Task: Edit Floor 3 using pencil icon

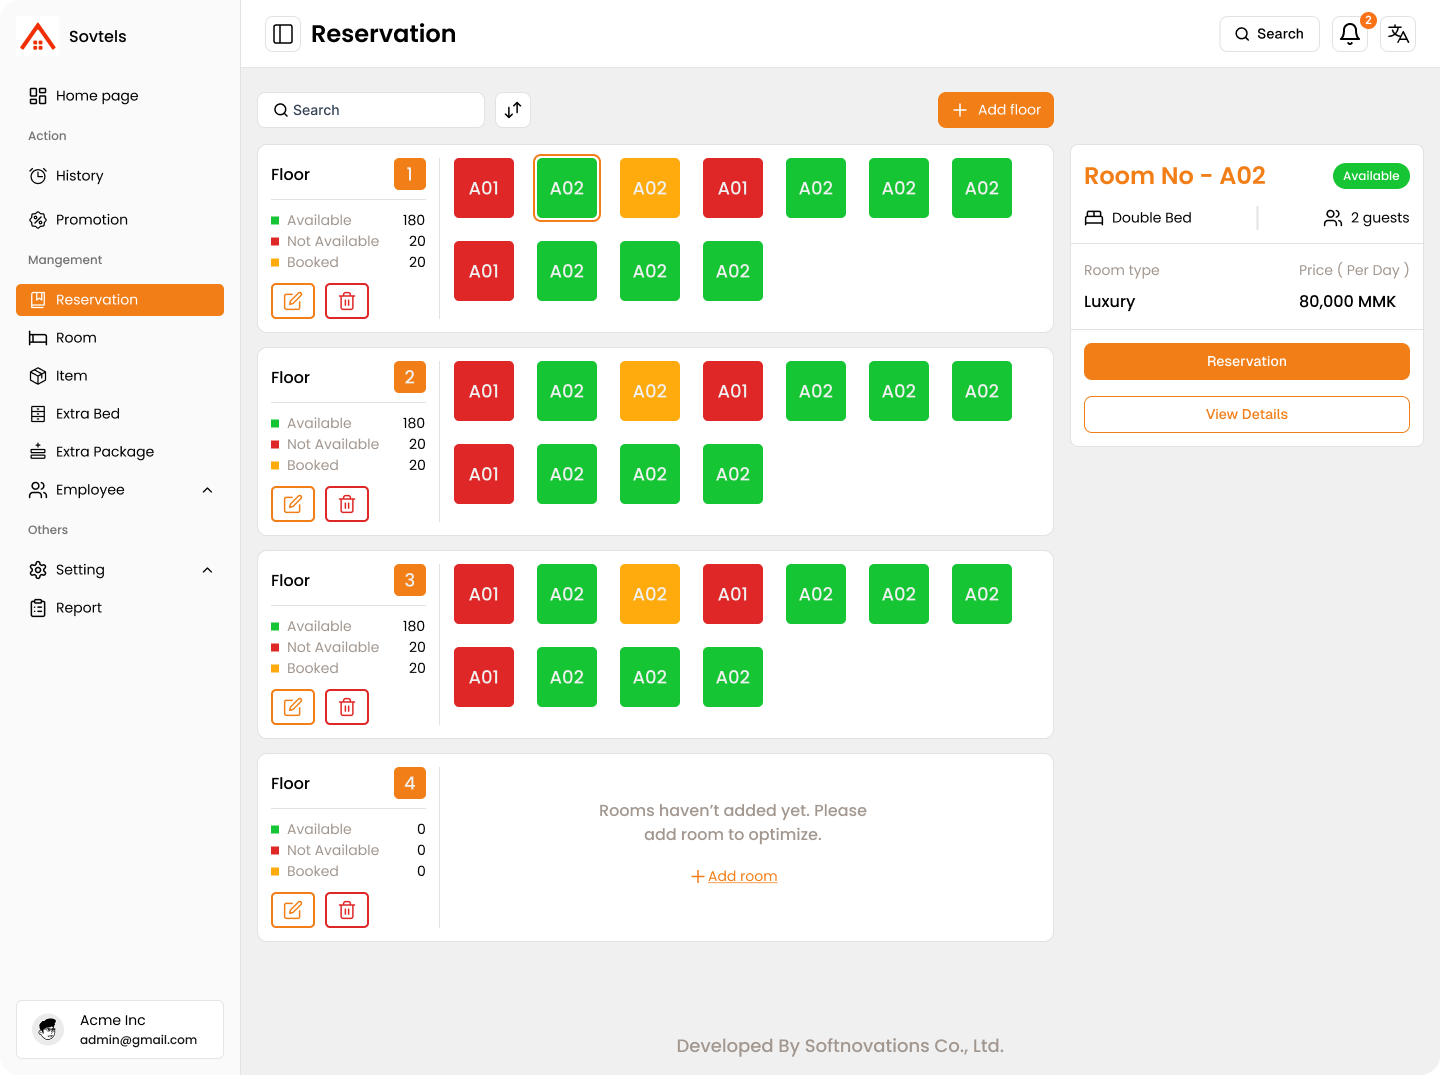Action: point(293,707)
